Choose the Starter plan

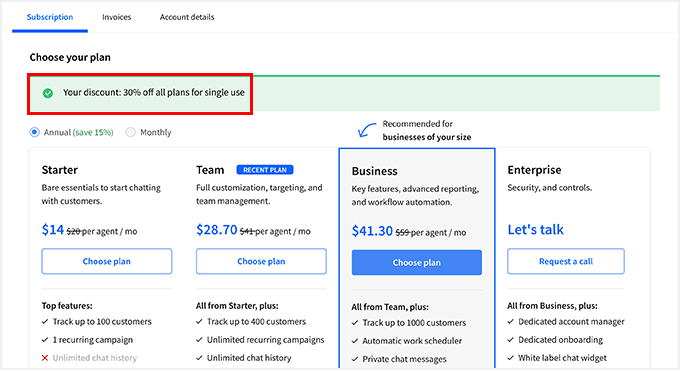point(107,261)
